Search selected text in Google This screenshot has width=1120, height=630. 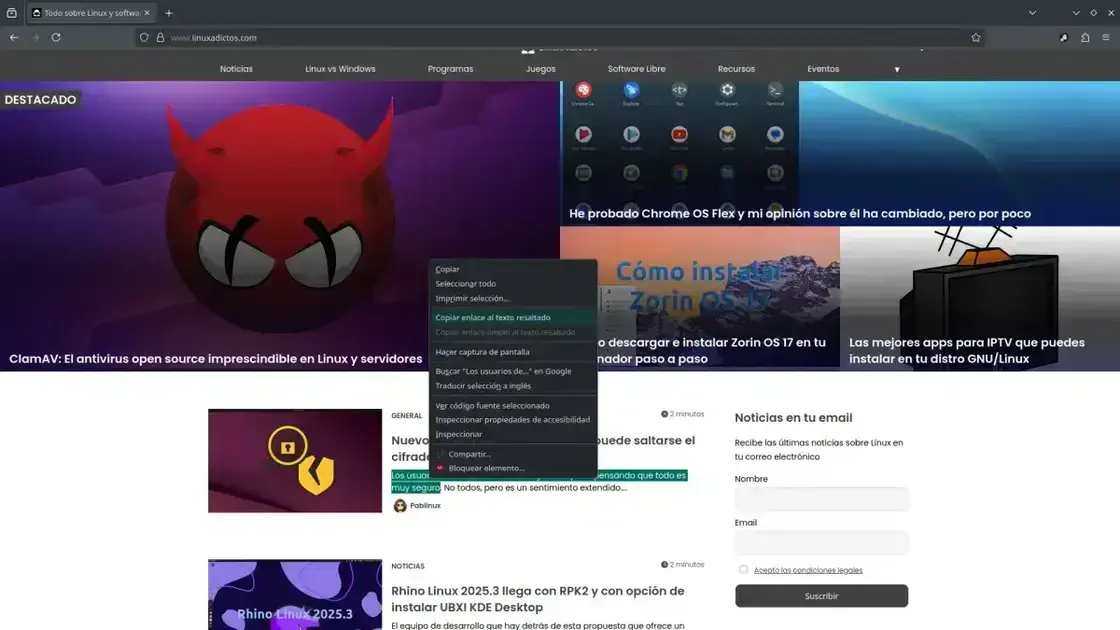(513, 371)
